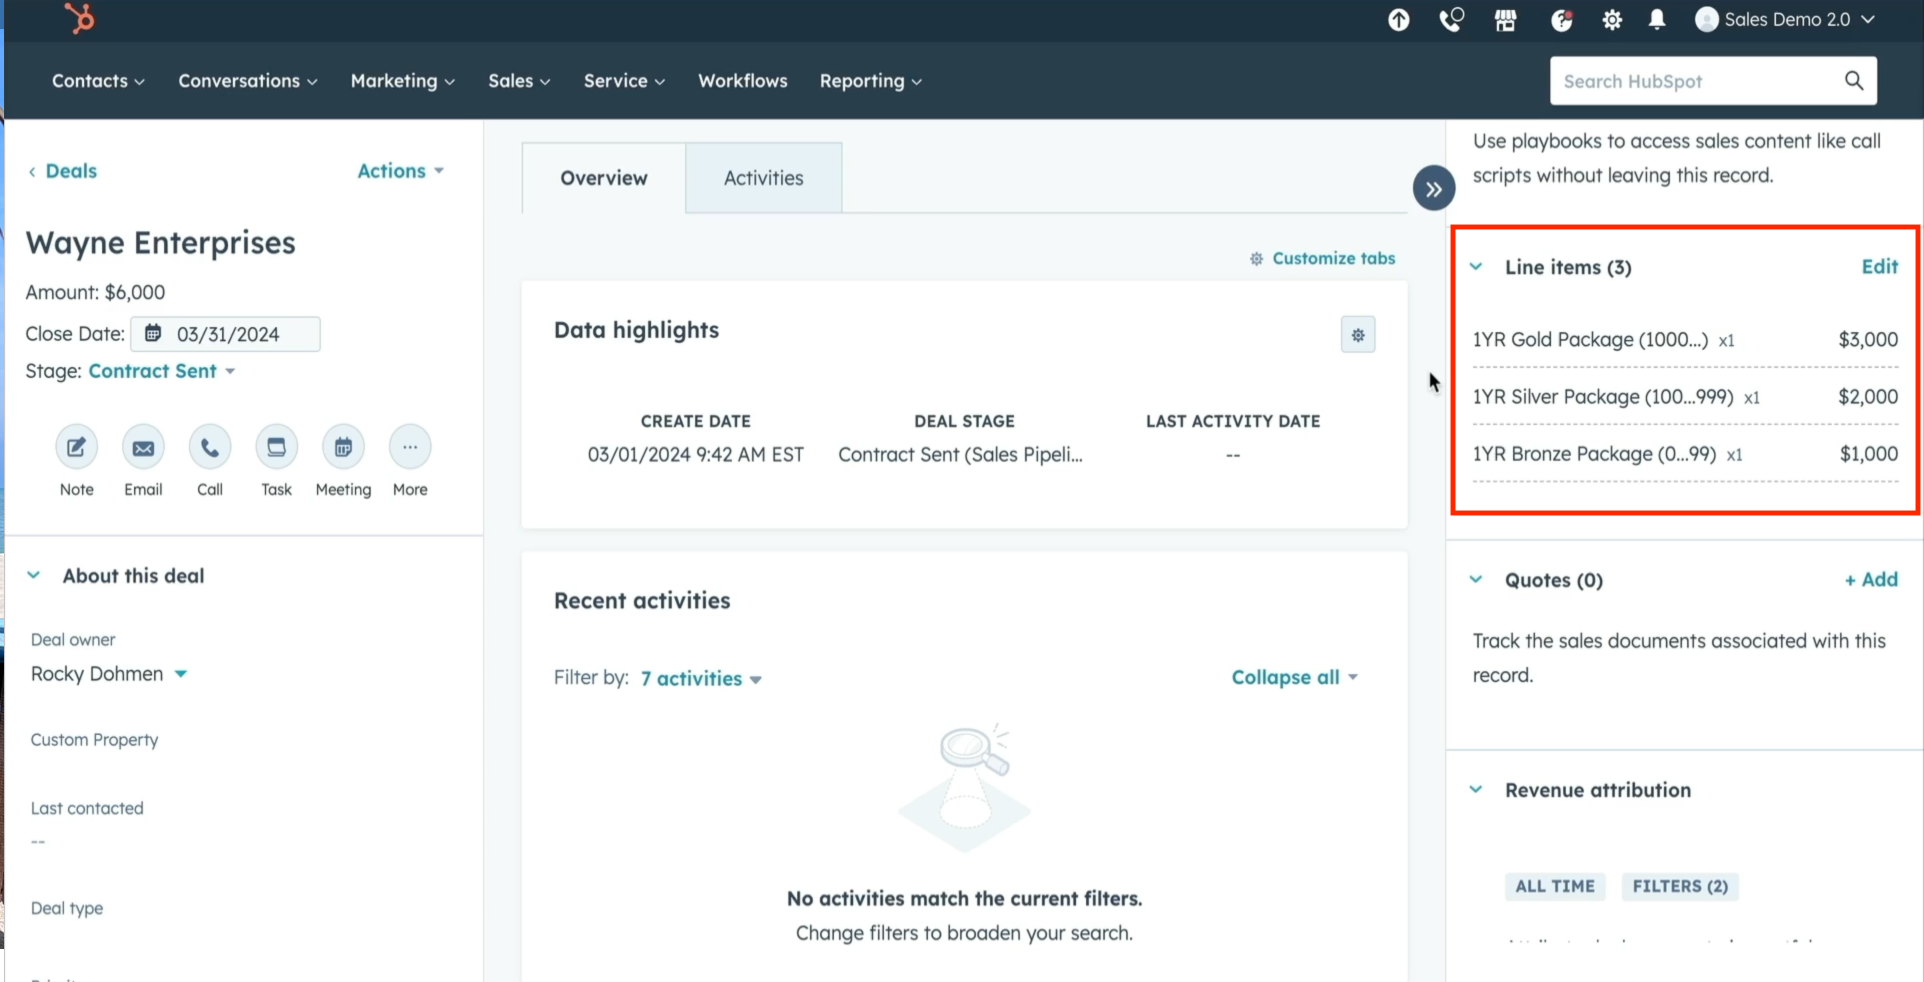Expand the 7 activities filter dropdown
Viewport: 1924px width, 982px height.
(x=701, y=679)
